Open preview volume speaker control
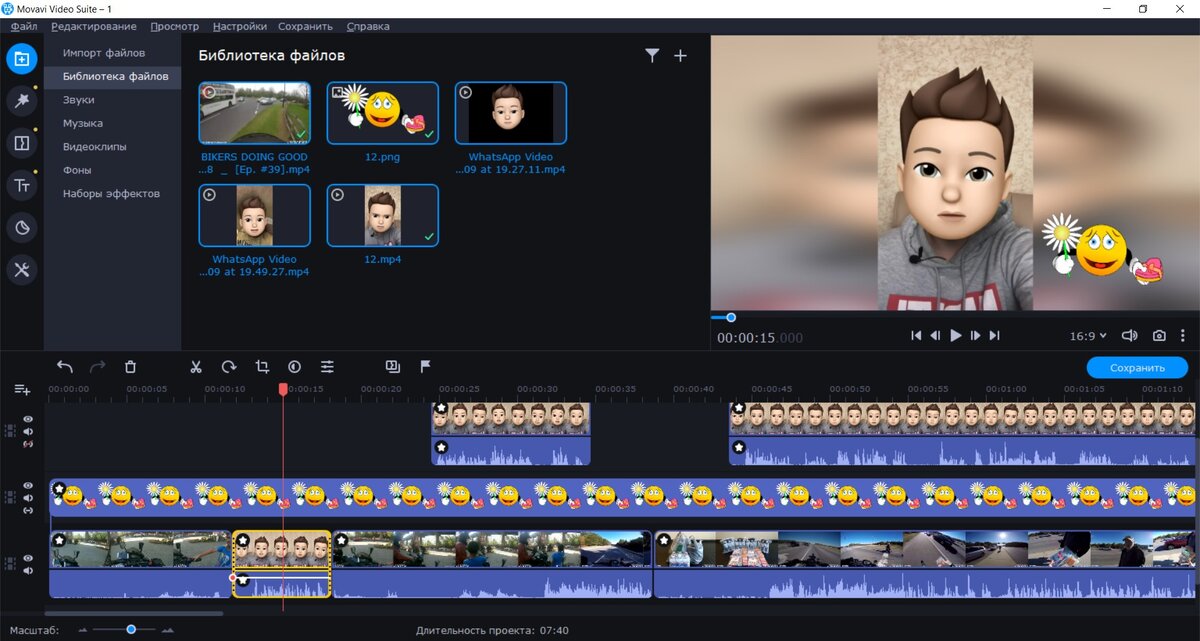1200x641 pixels. point(1130,336)
